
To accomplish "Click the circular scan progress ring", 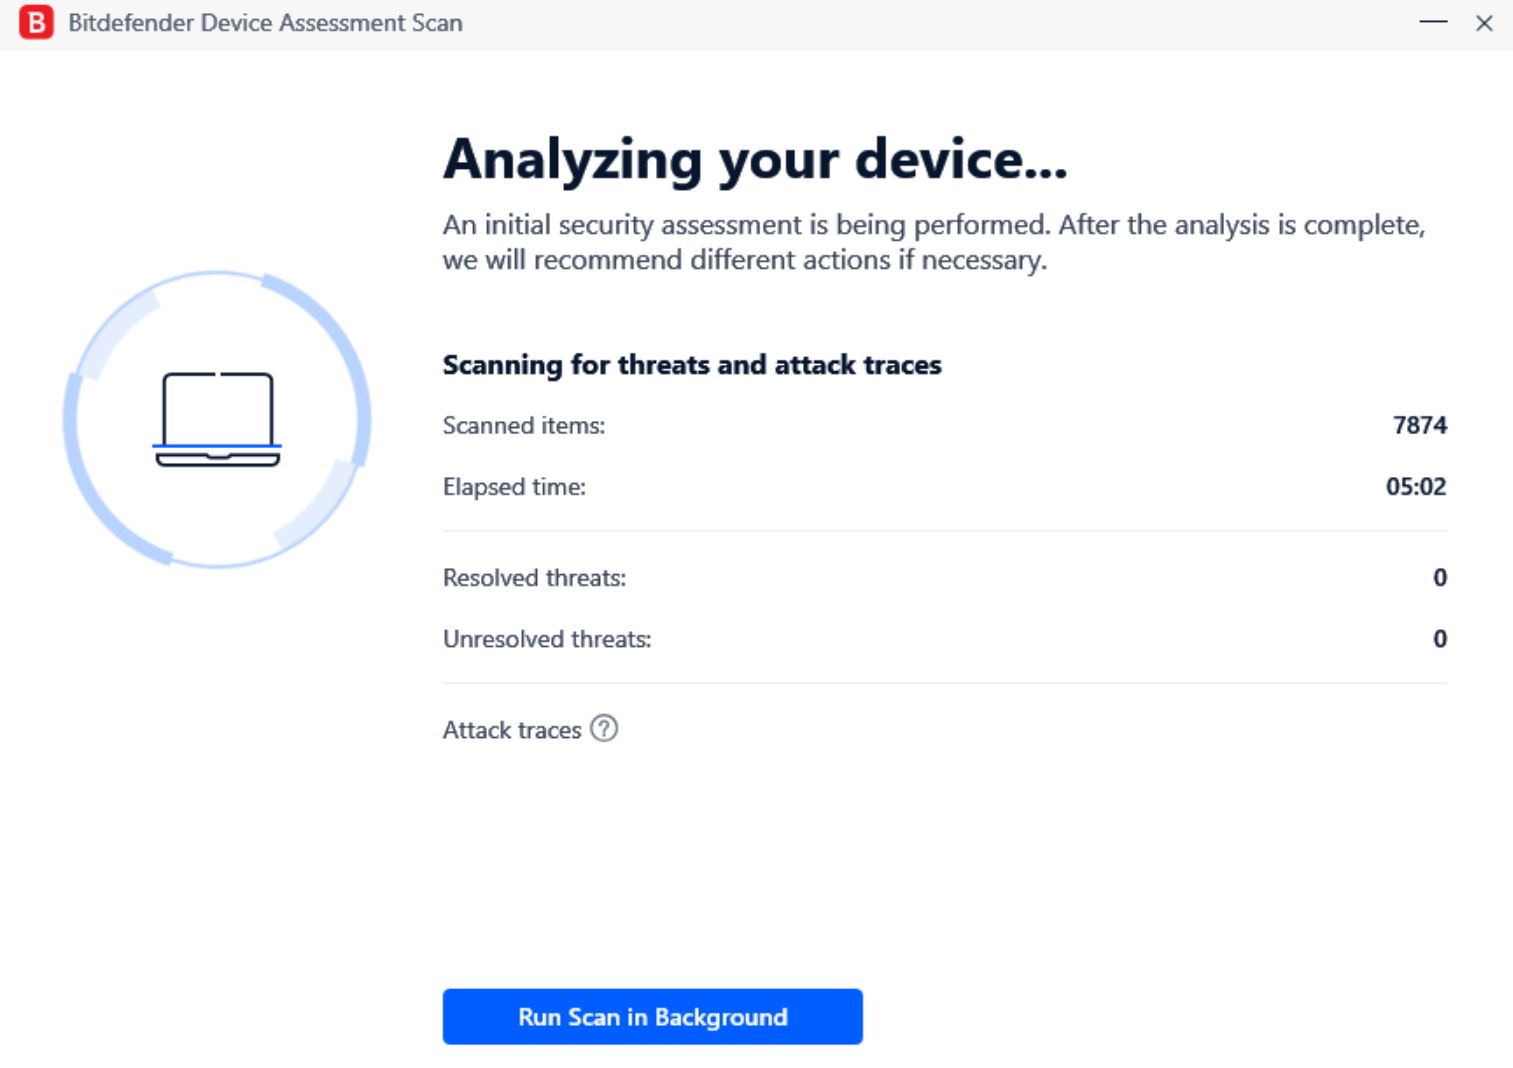I will pos(217,419).
